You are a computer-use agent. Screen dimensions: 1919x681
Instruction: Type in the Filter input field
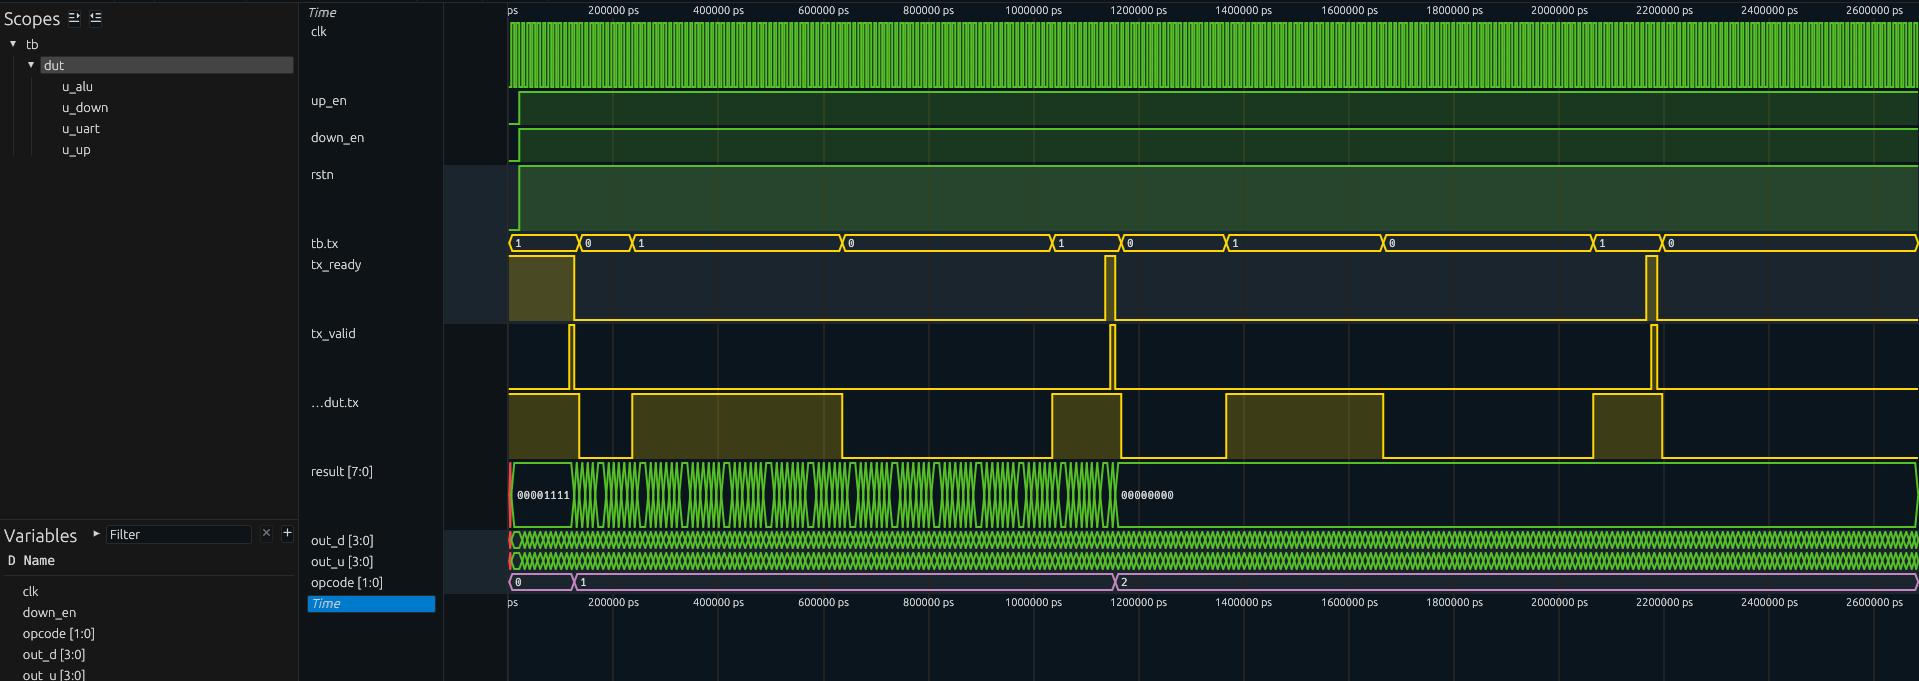(x=178, y=534)
